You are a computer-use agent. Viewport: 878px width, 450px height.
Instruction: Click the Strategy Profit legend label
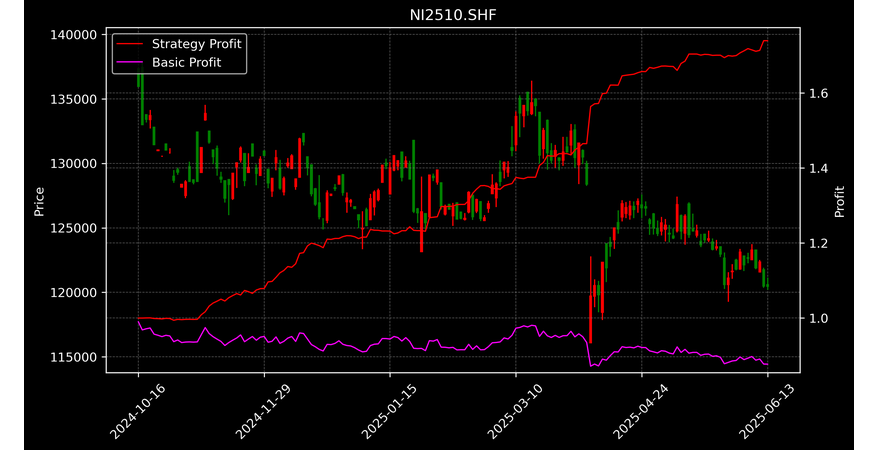(x=197, y=44)
